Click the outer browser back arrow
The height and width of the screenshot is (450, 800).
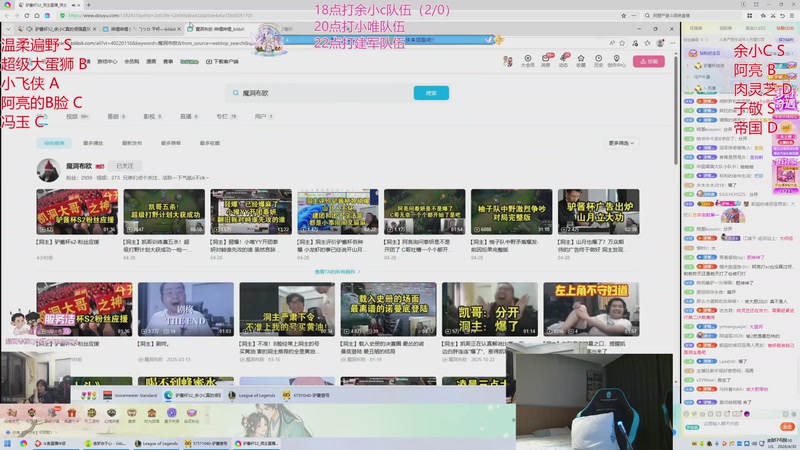[6, 16]
